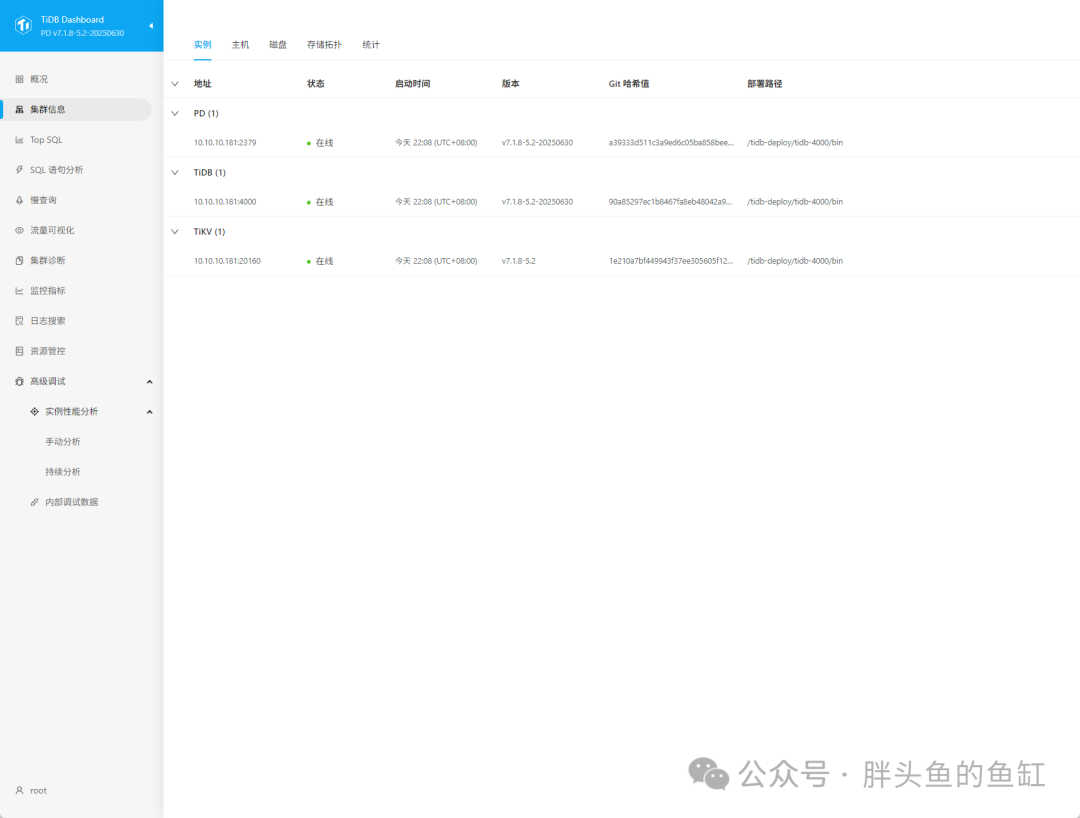Viewport: 1080px width, 818px height.
Task: Open 持续分析 in the sidebar
Action: tap(63, 472)
